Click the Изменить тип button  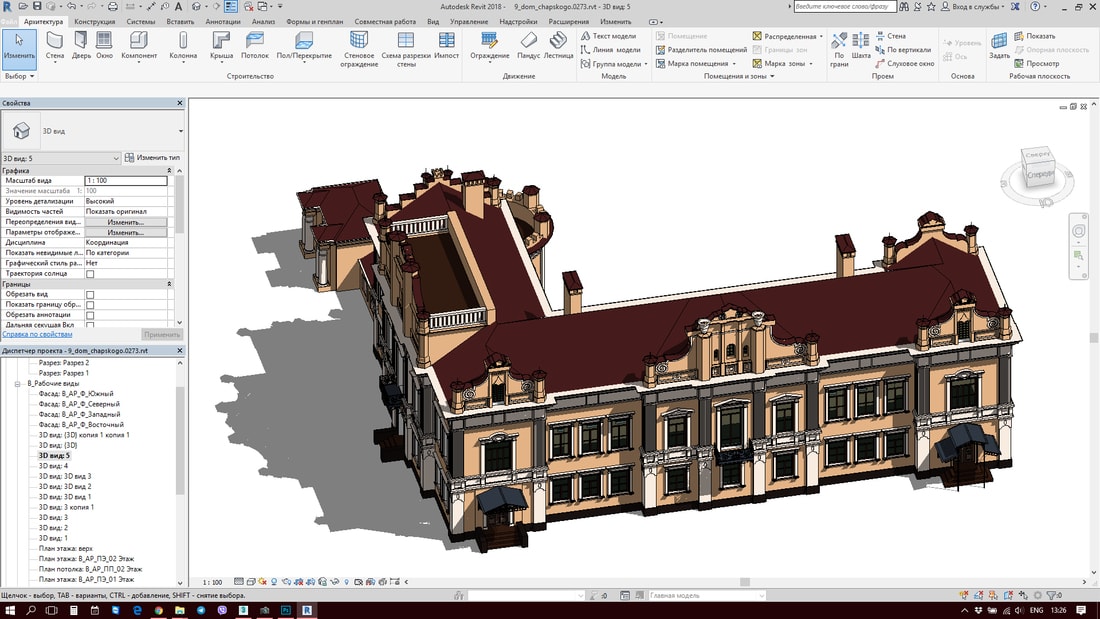click(152, 158)
